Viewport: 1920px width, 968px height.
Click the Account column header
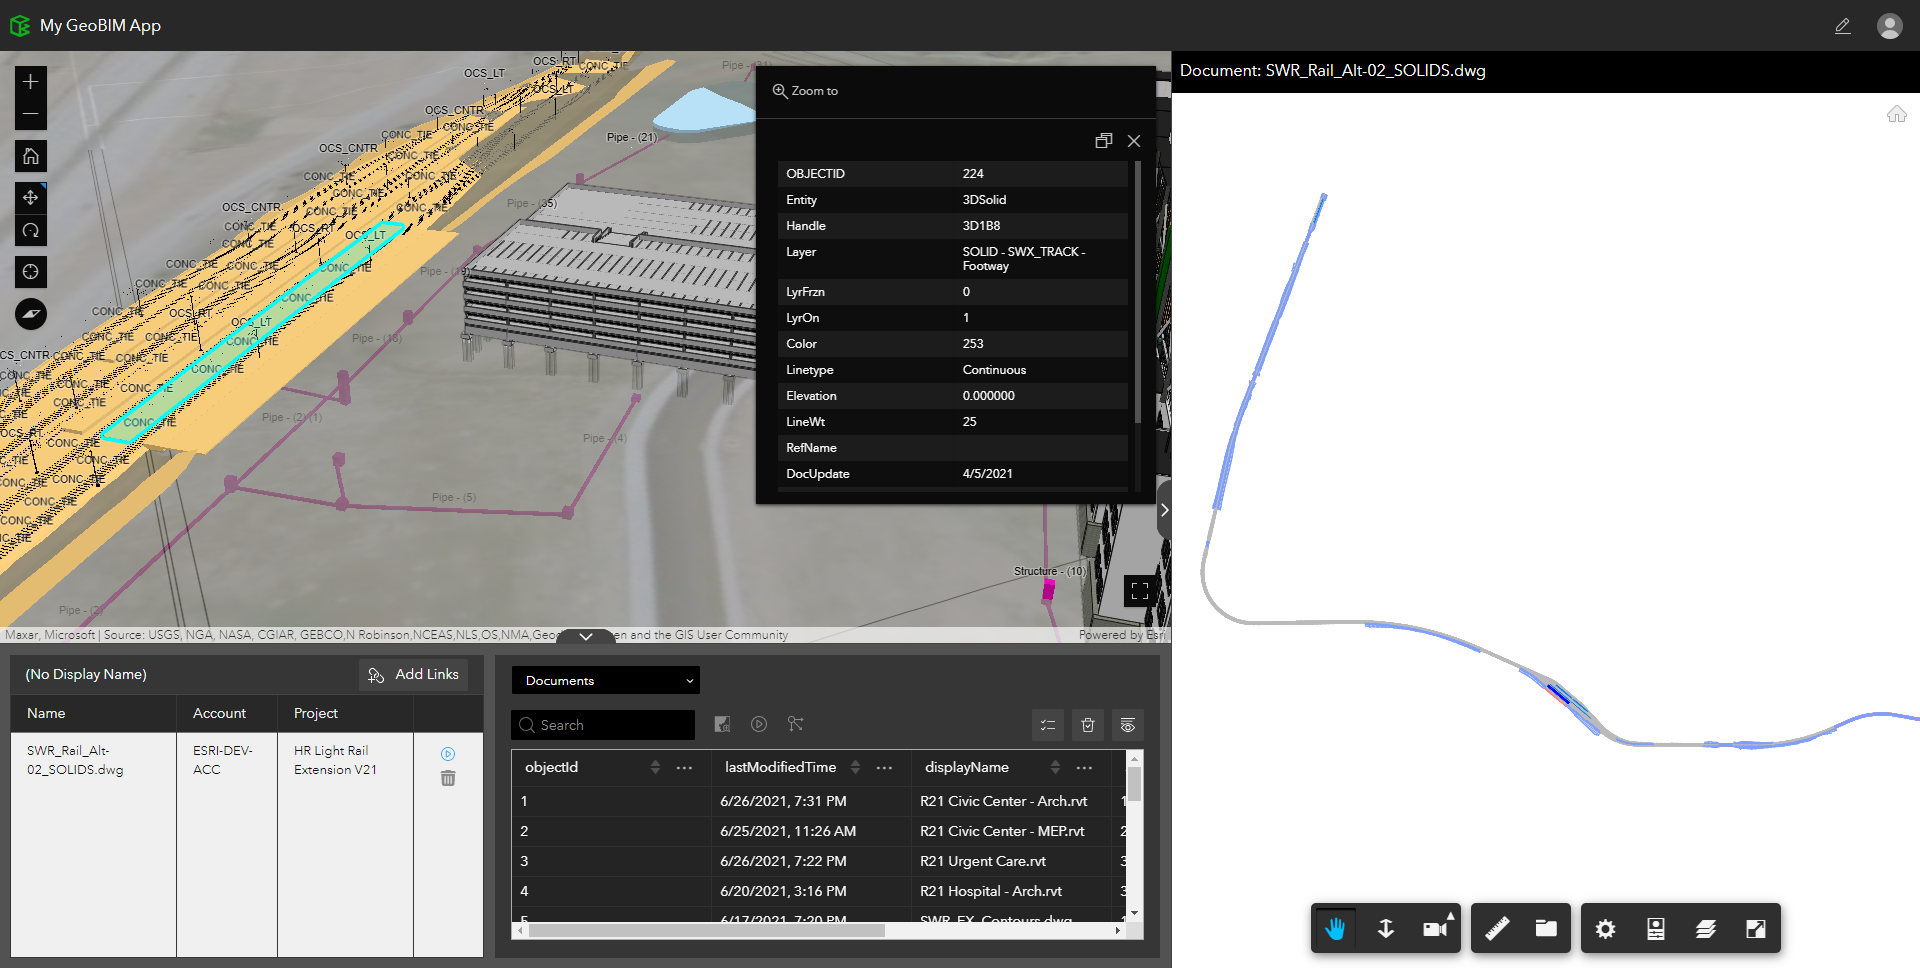tap(227, 714)
